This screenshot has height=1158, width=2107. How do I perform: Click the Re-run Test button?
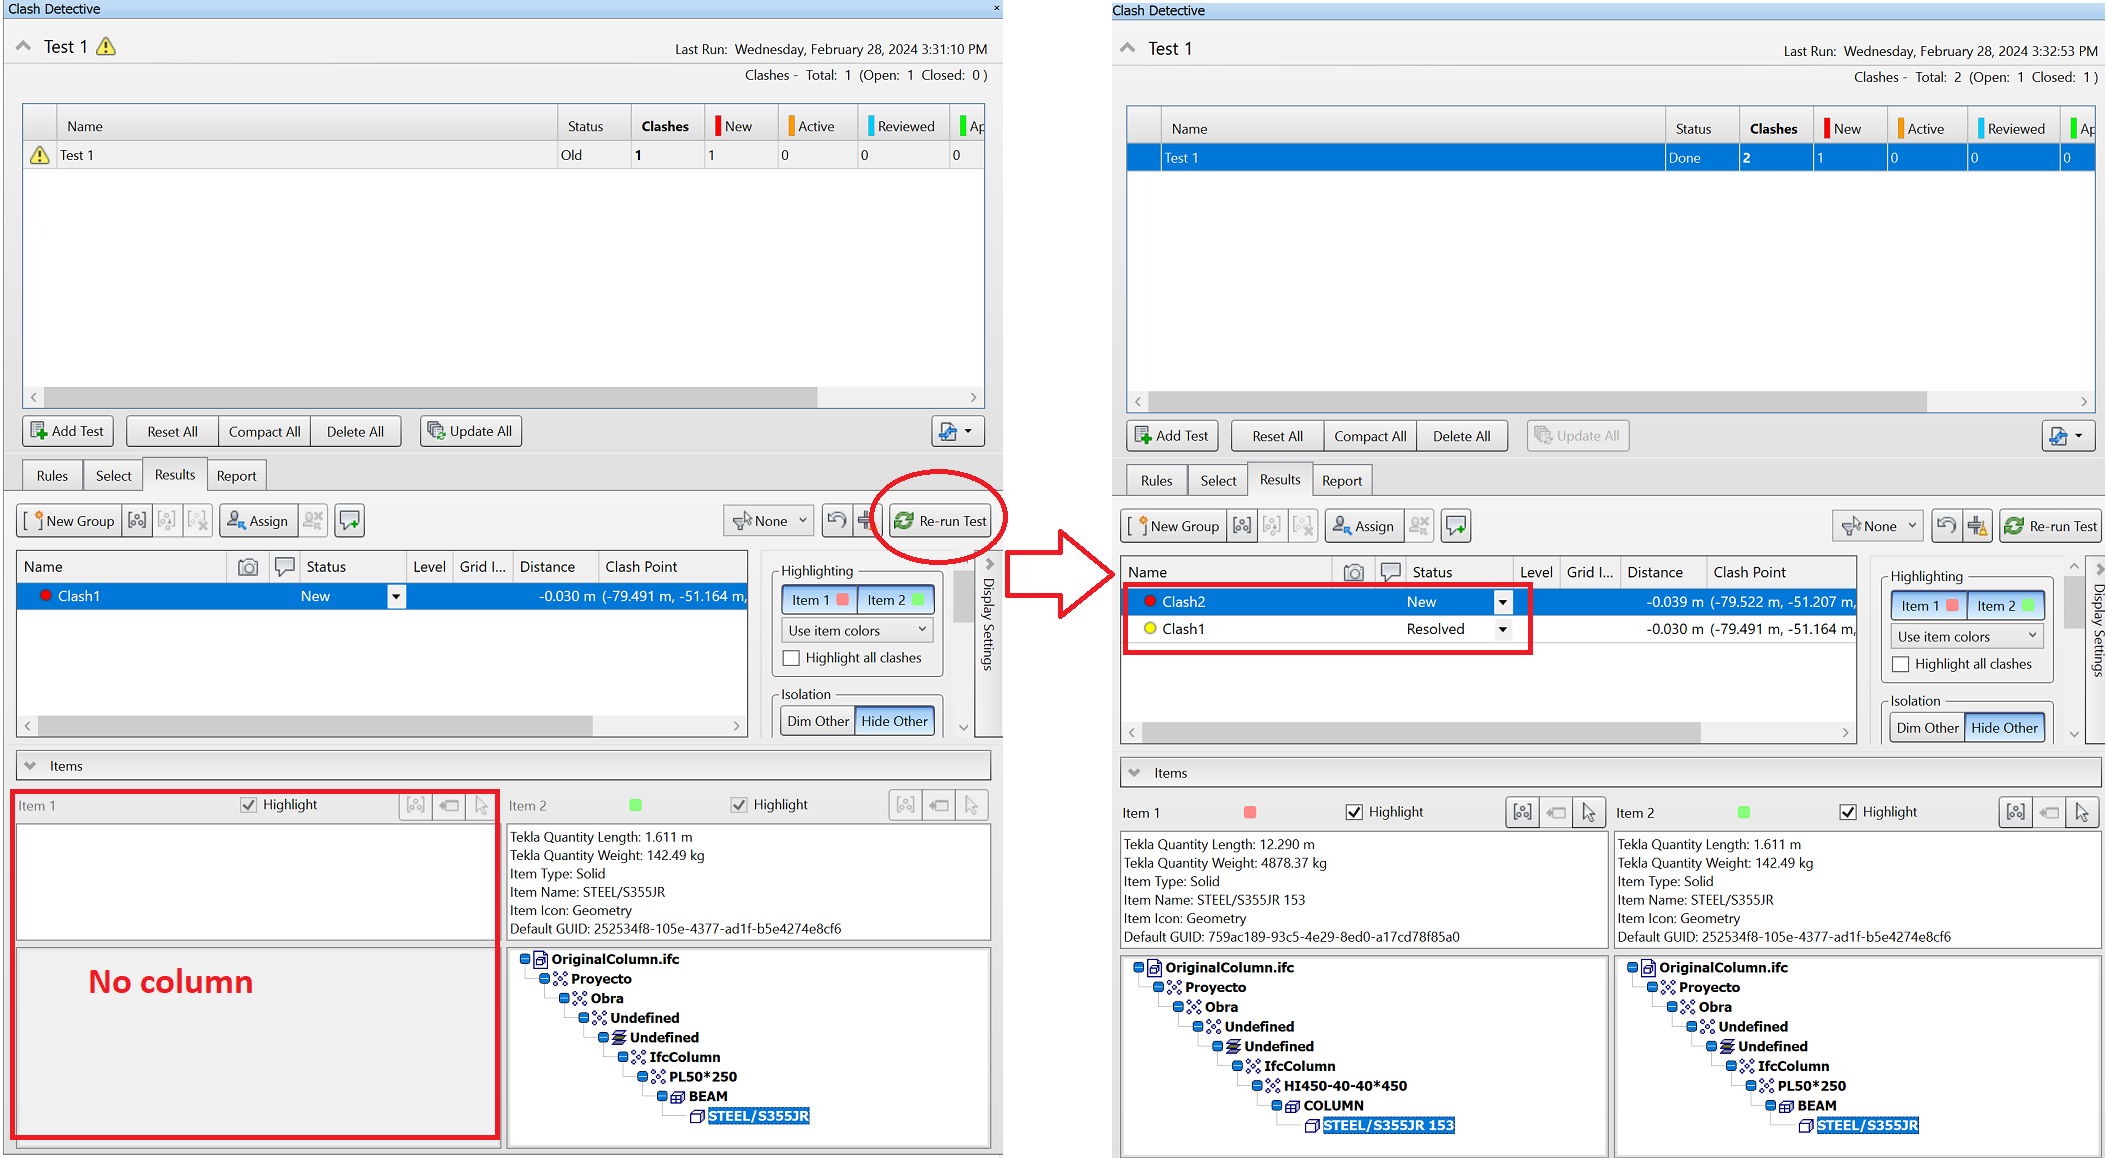coord(939,521)
